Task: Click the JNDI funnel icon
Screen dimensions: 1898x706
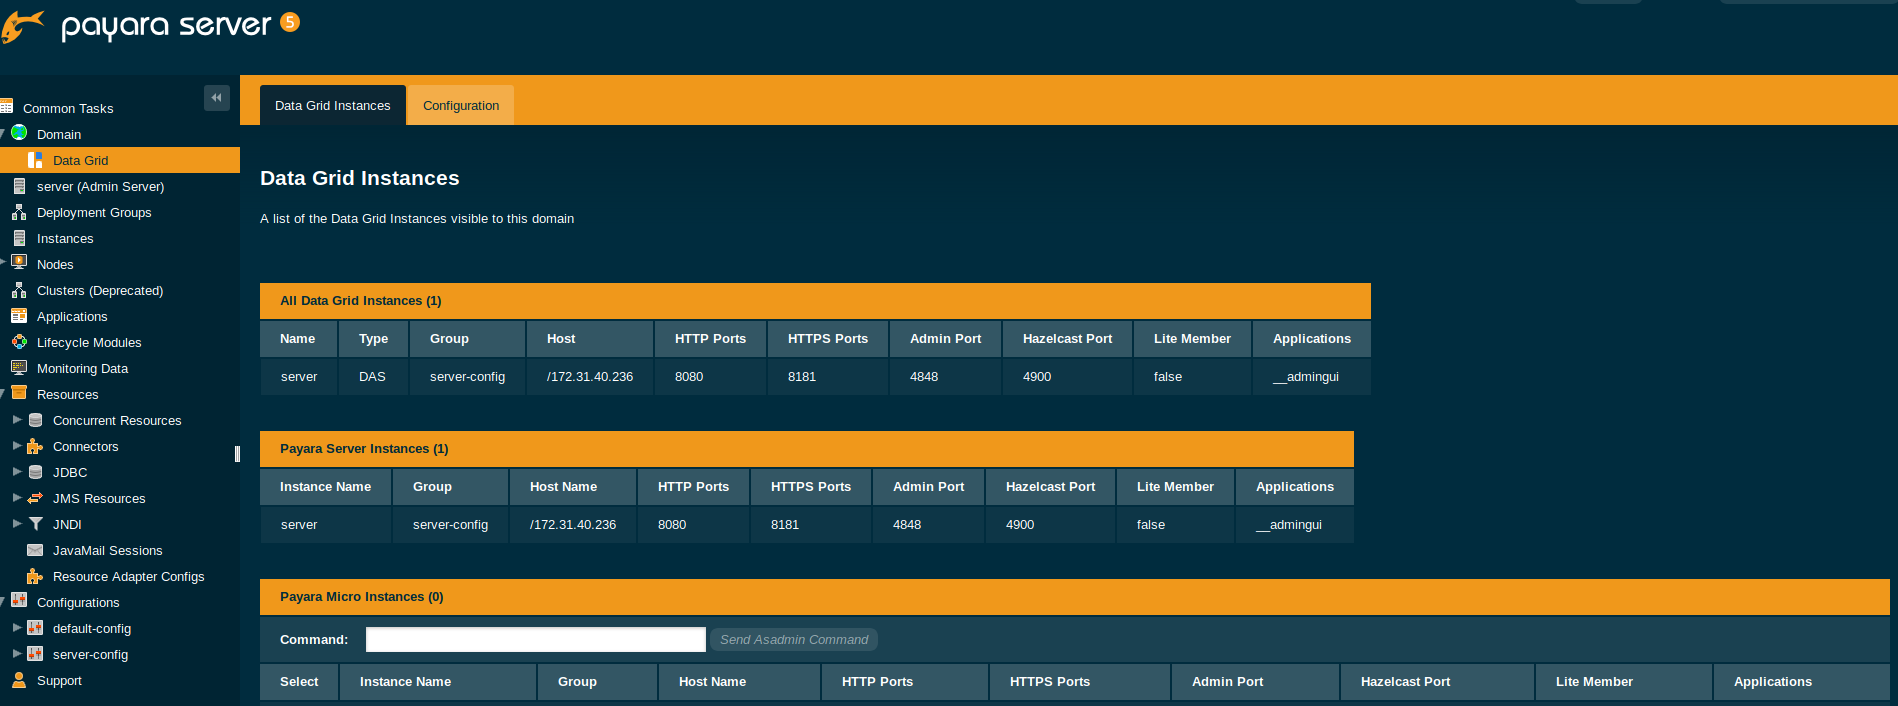Action: point(35,524)
